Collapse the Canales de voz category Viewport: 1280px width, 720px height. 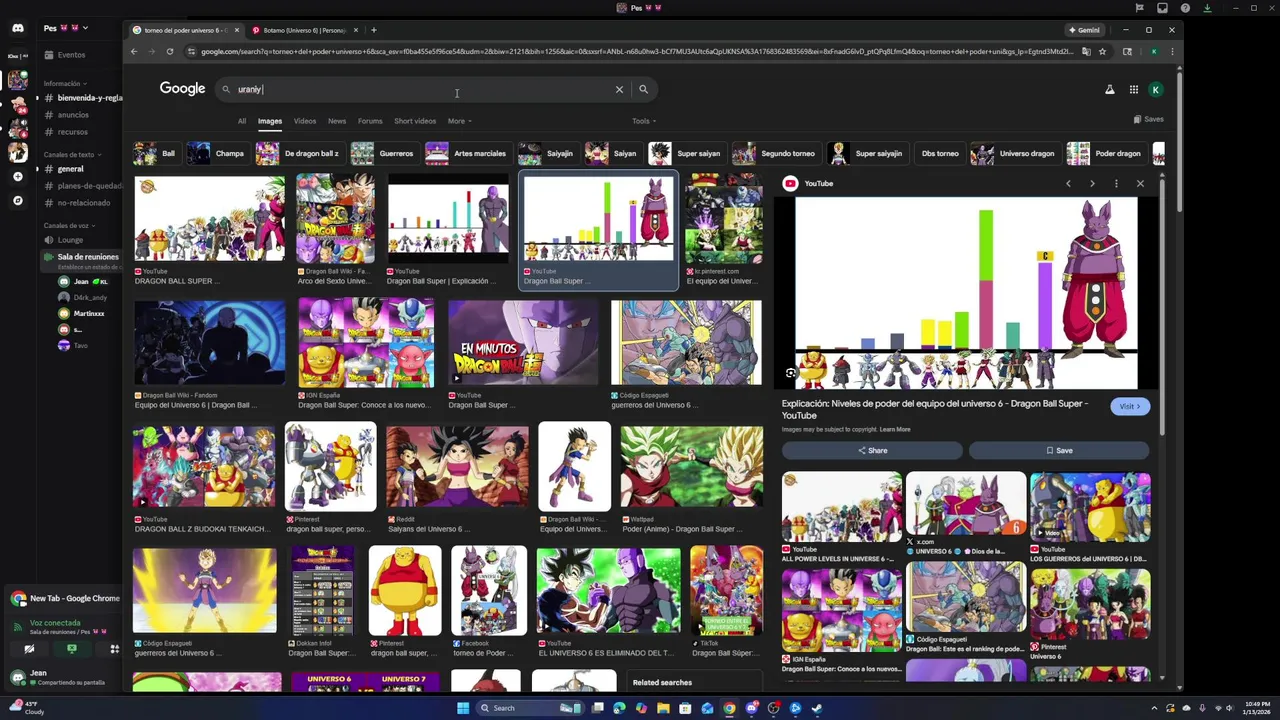(x=69, y=226)
